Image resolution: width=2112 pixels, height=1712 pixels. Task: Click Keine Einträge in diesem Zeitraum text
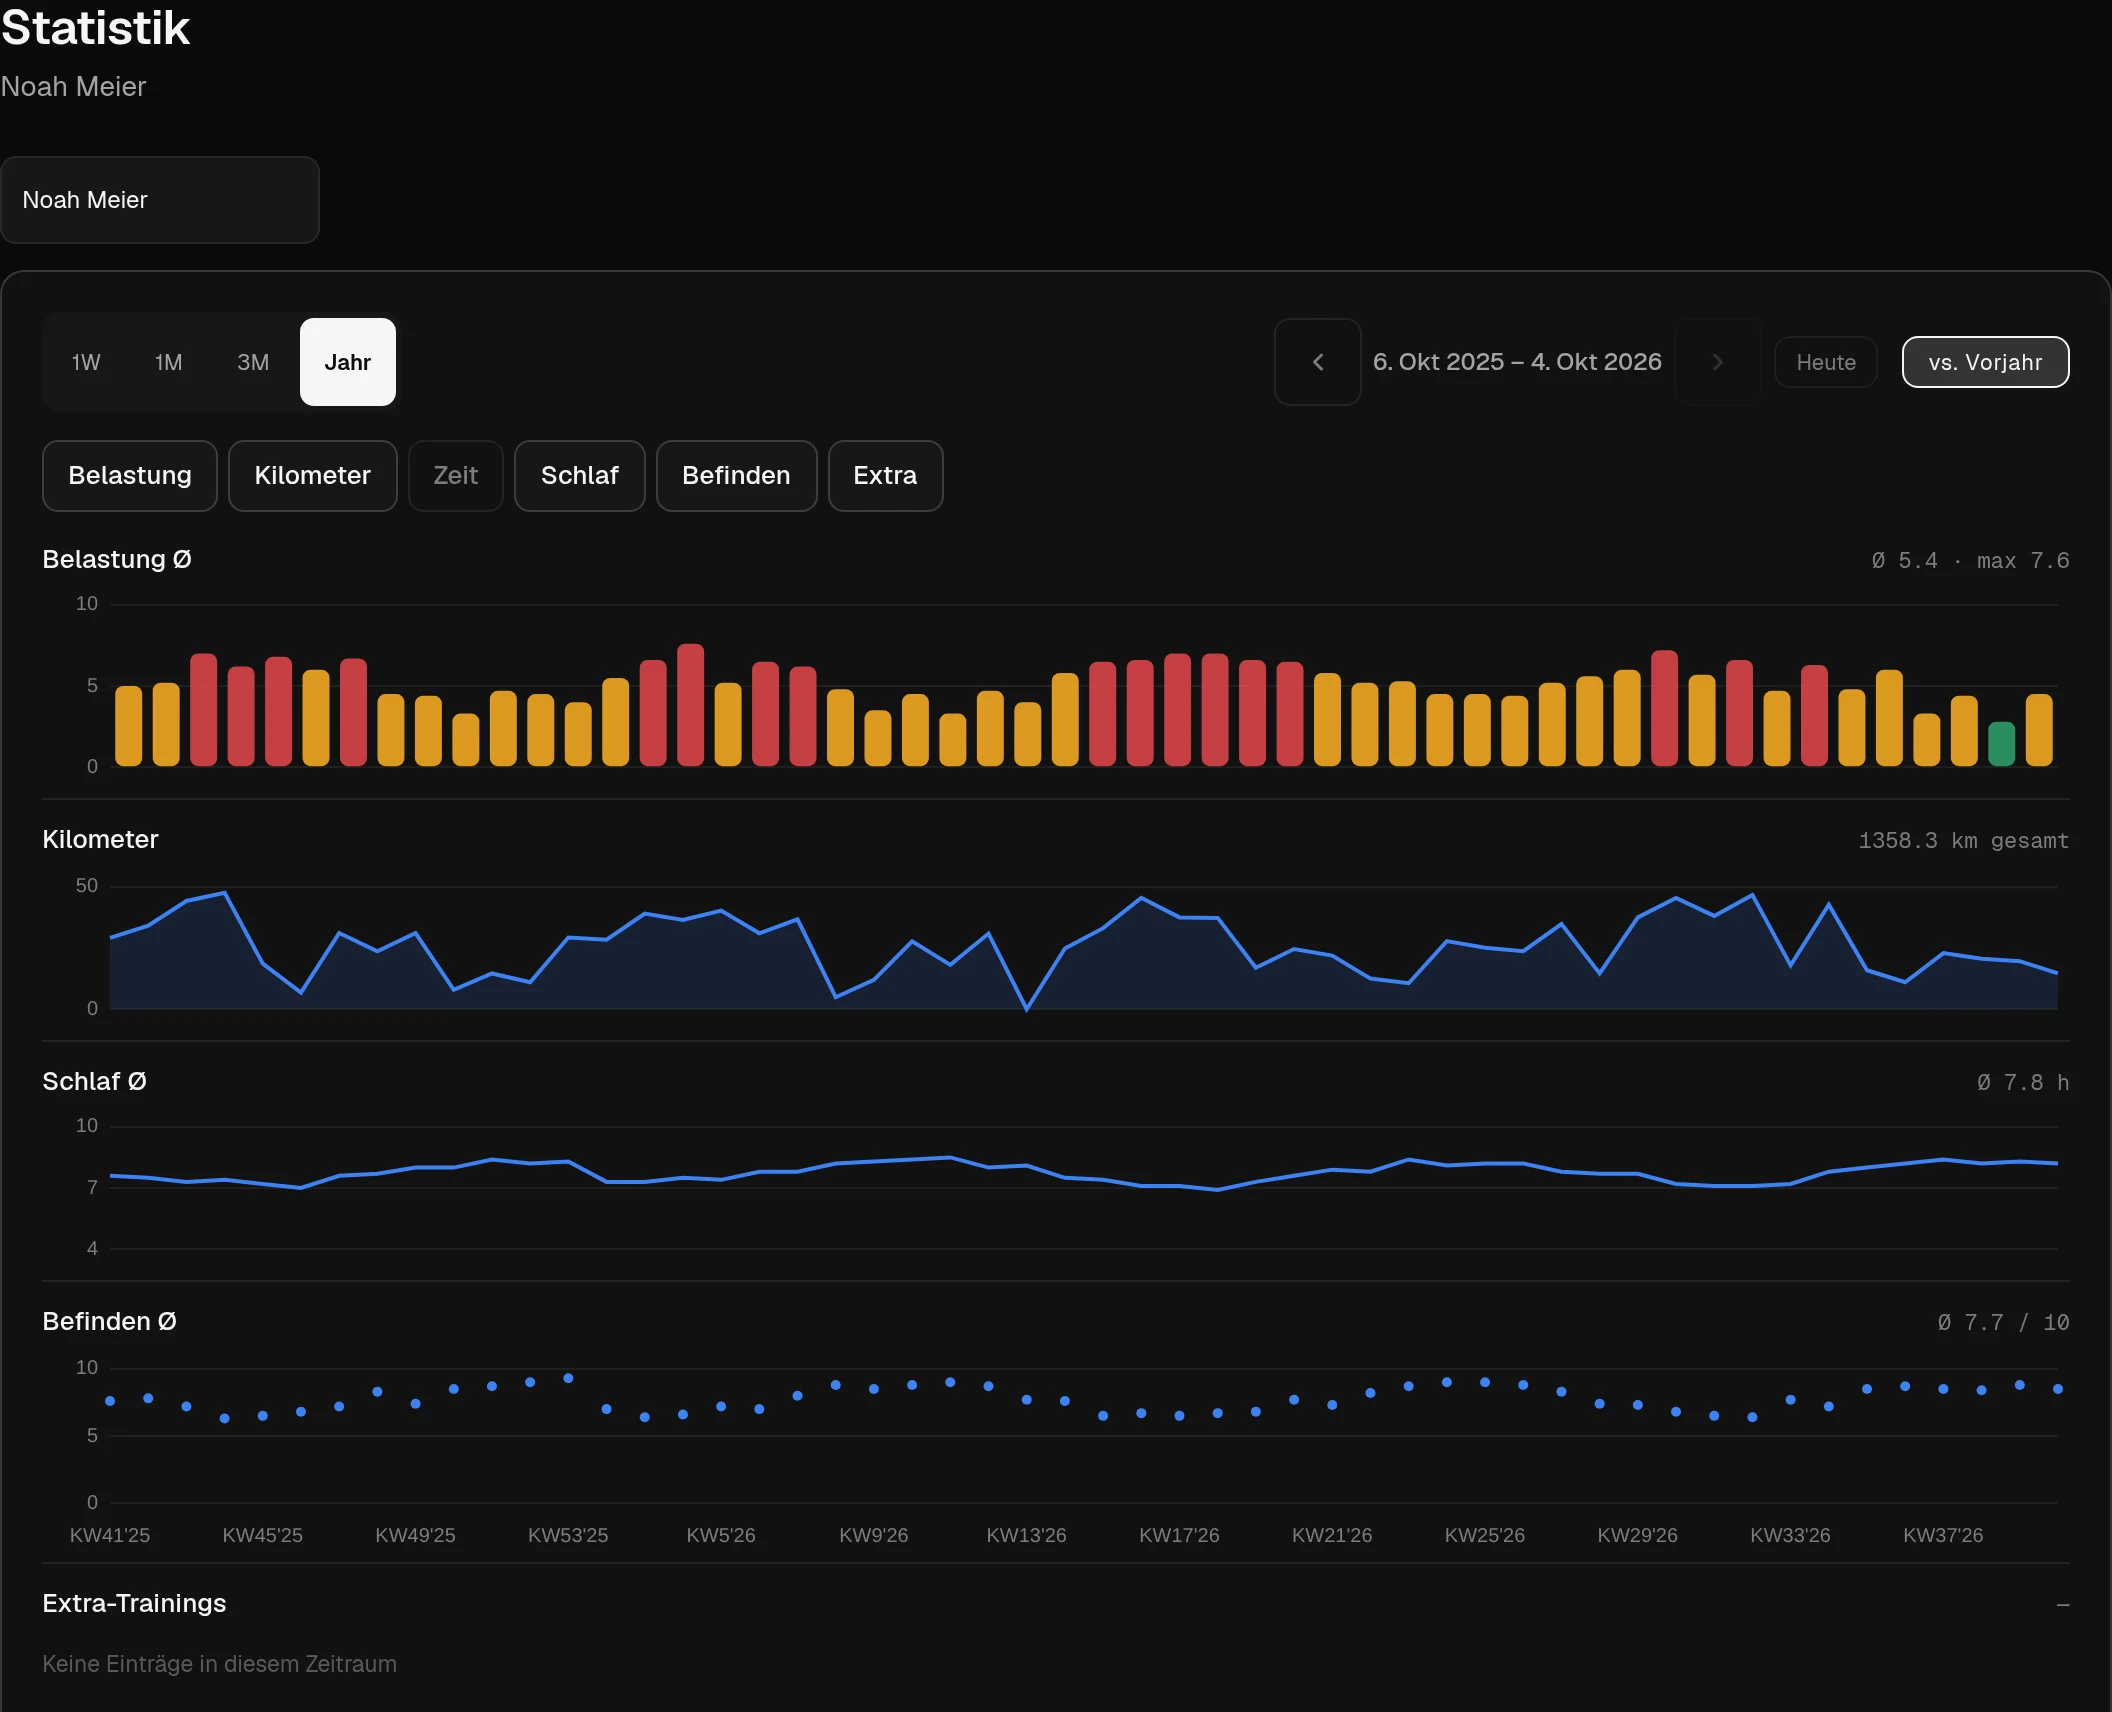tap(219, 1664)
